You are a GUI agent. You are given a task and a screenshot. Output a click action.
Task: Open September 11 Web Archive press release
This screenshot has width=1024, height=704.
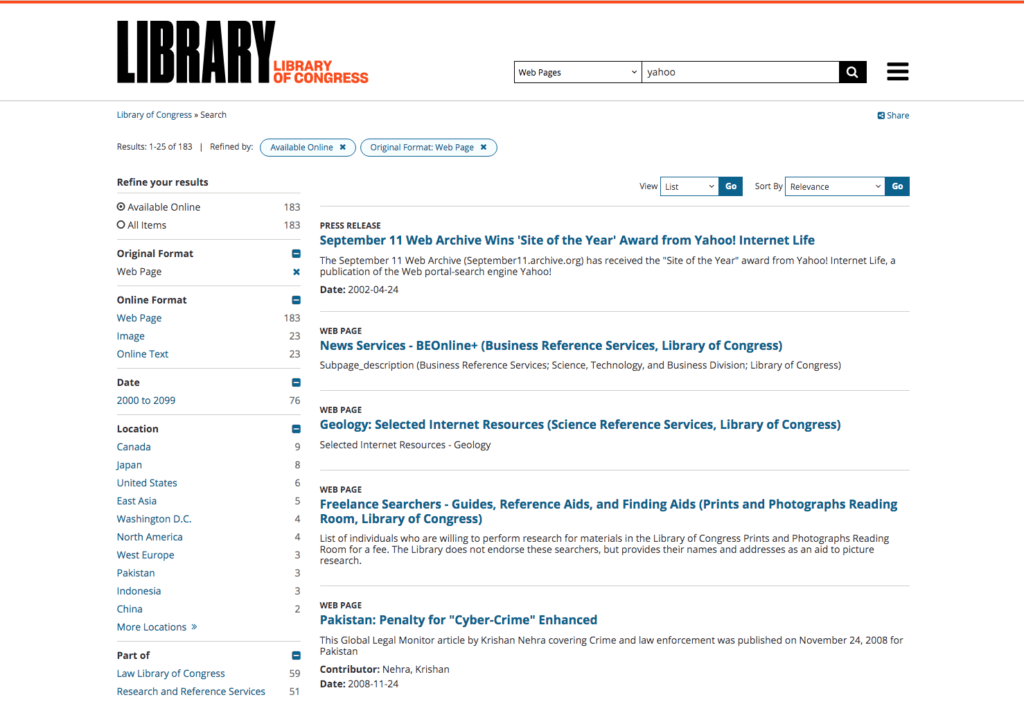(x=567, y=240)
